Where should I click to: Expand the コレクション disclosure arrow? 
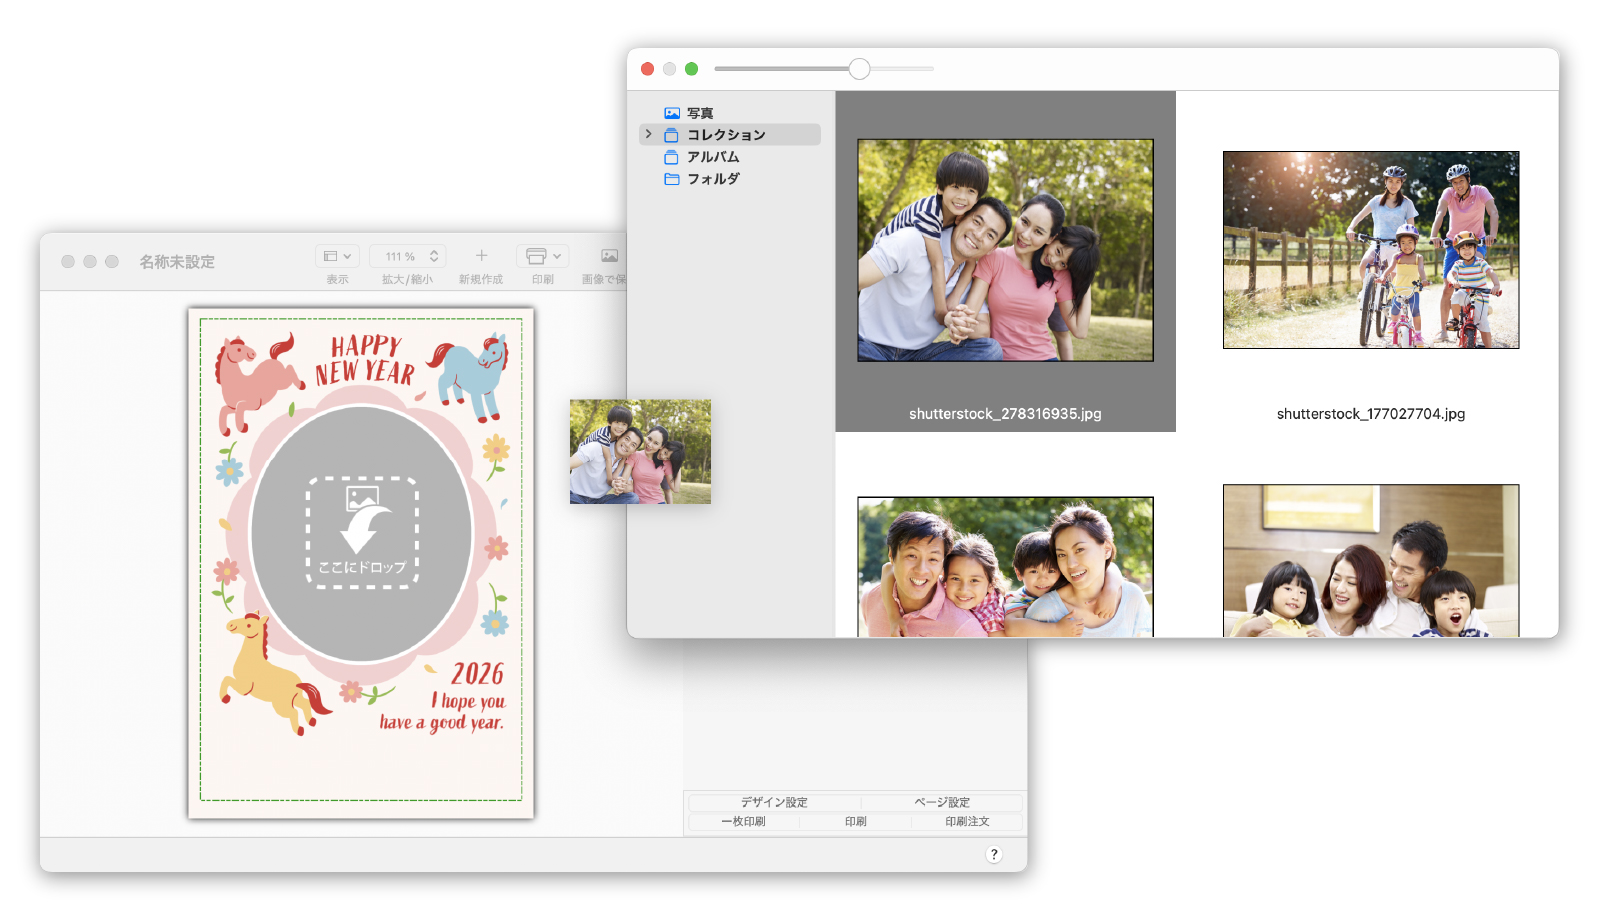(649, 134)
